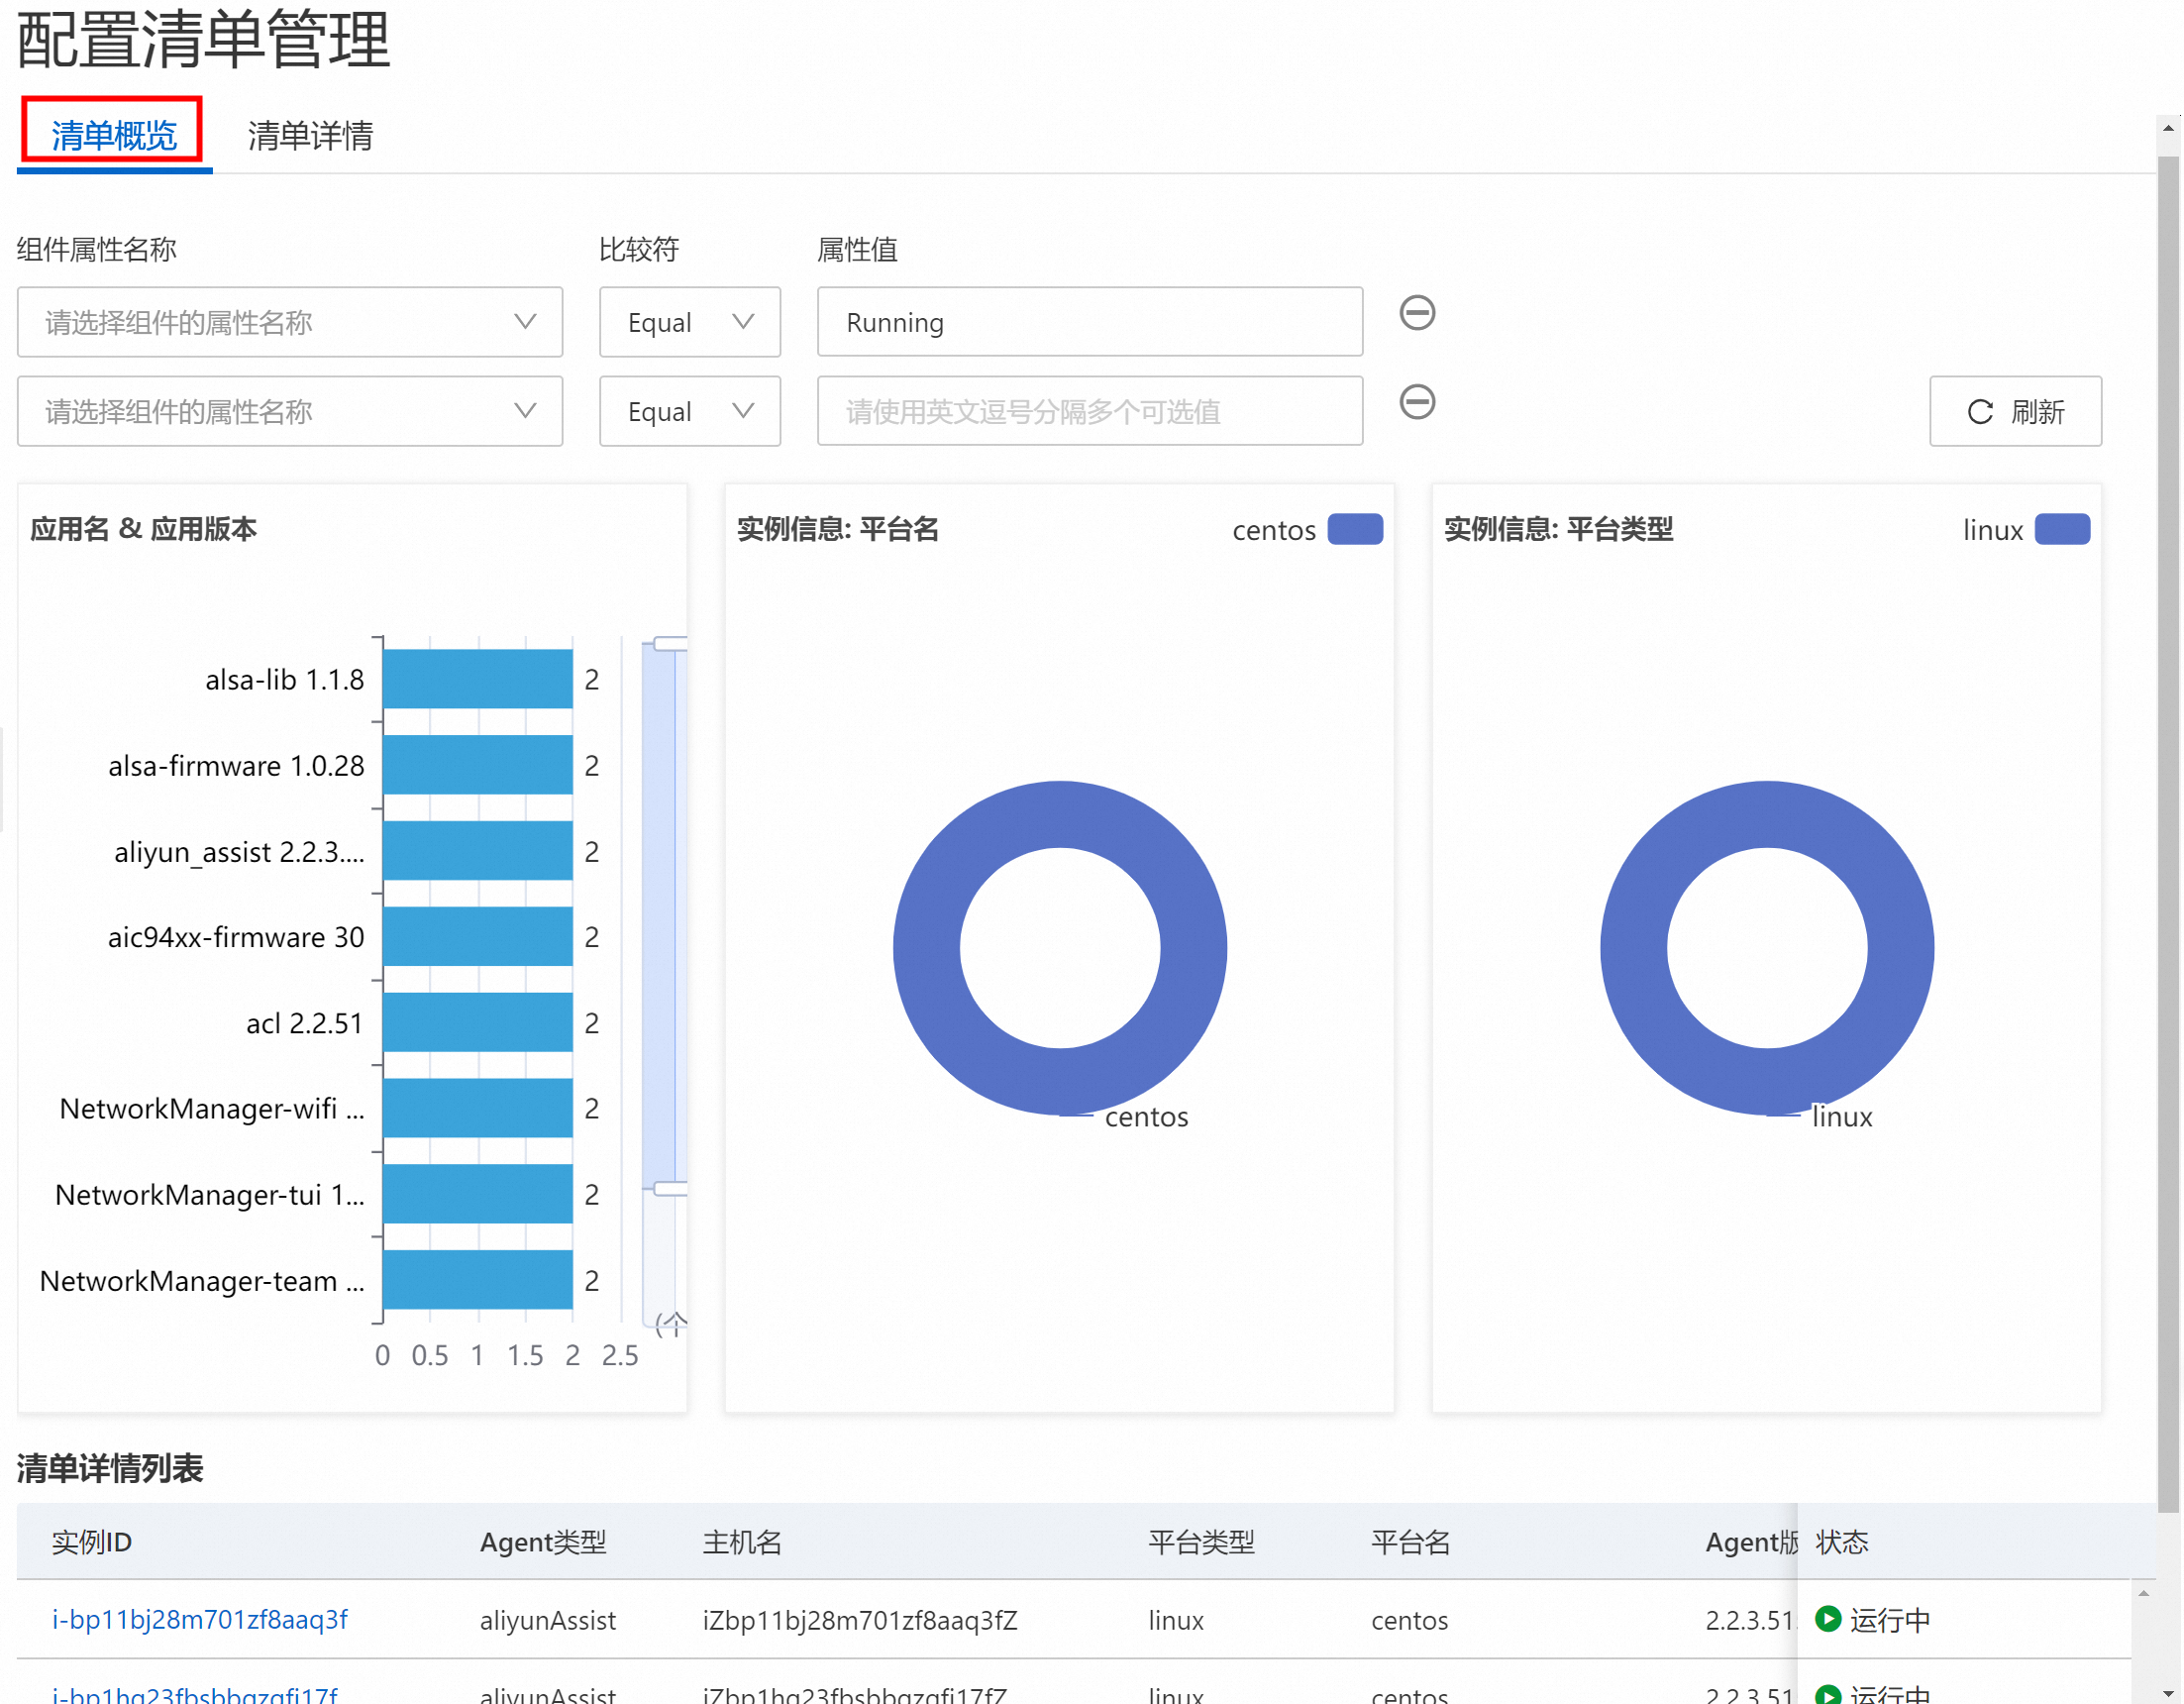Remove the second filter row with minus icon
Screen dimensions: 2184x1704
(1417, 402)
